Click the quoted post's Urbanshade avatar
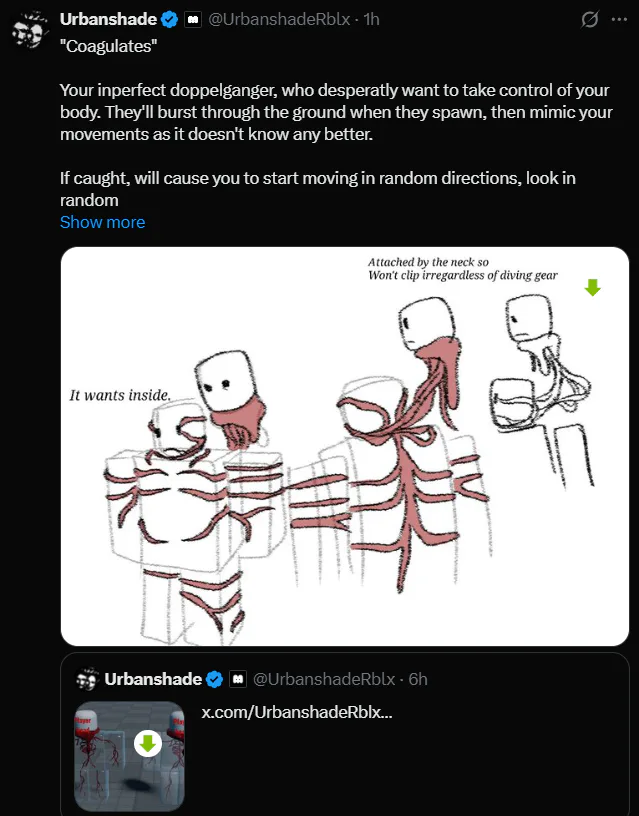This screenshot has width=639, height=816. 87,679
